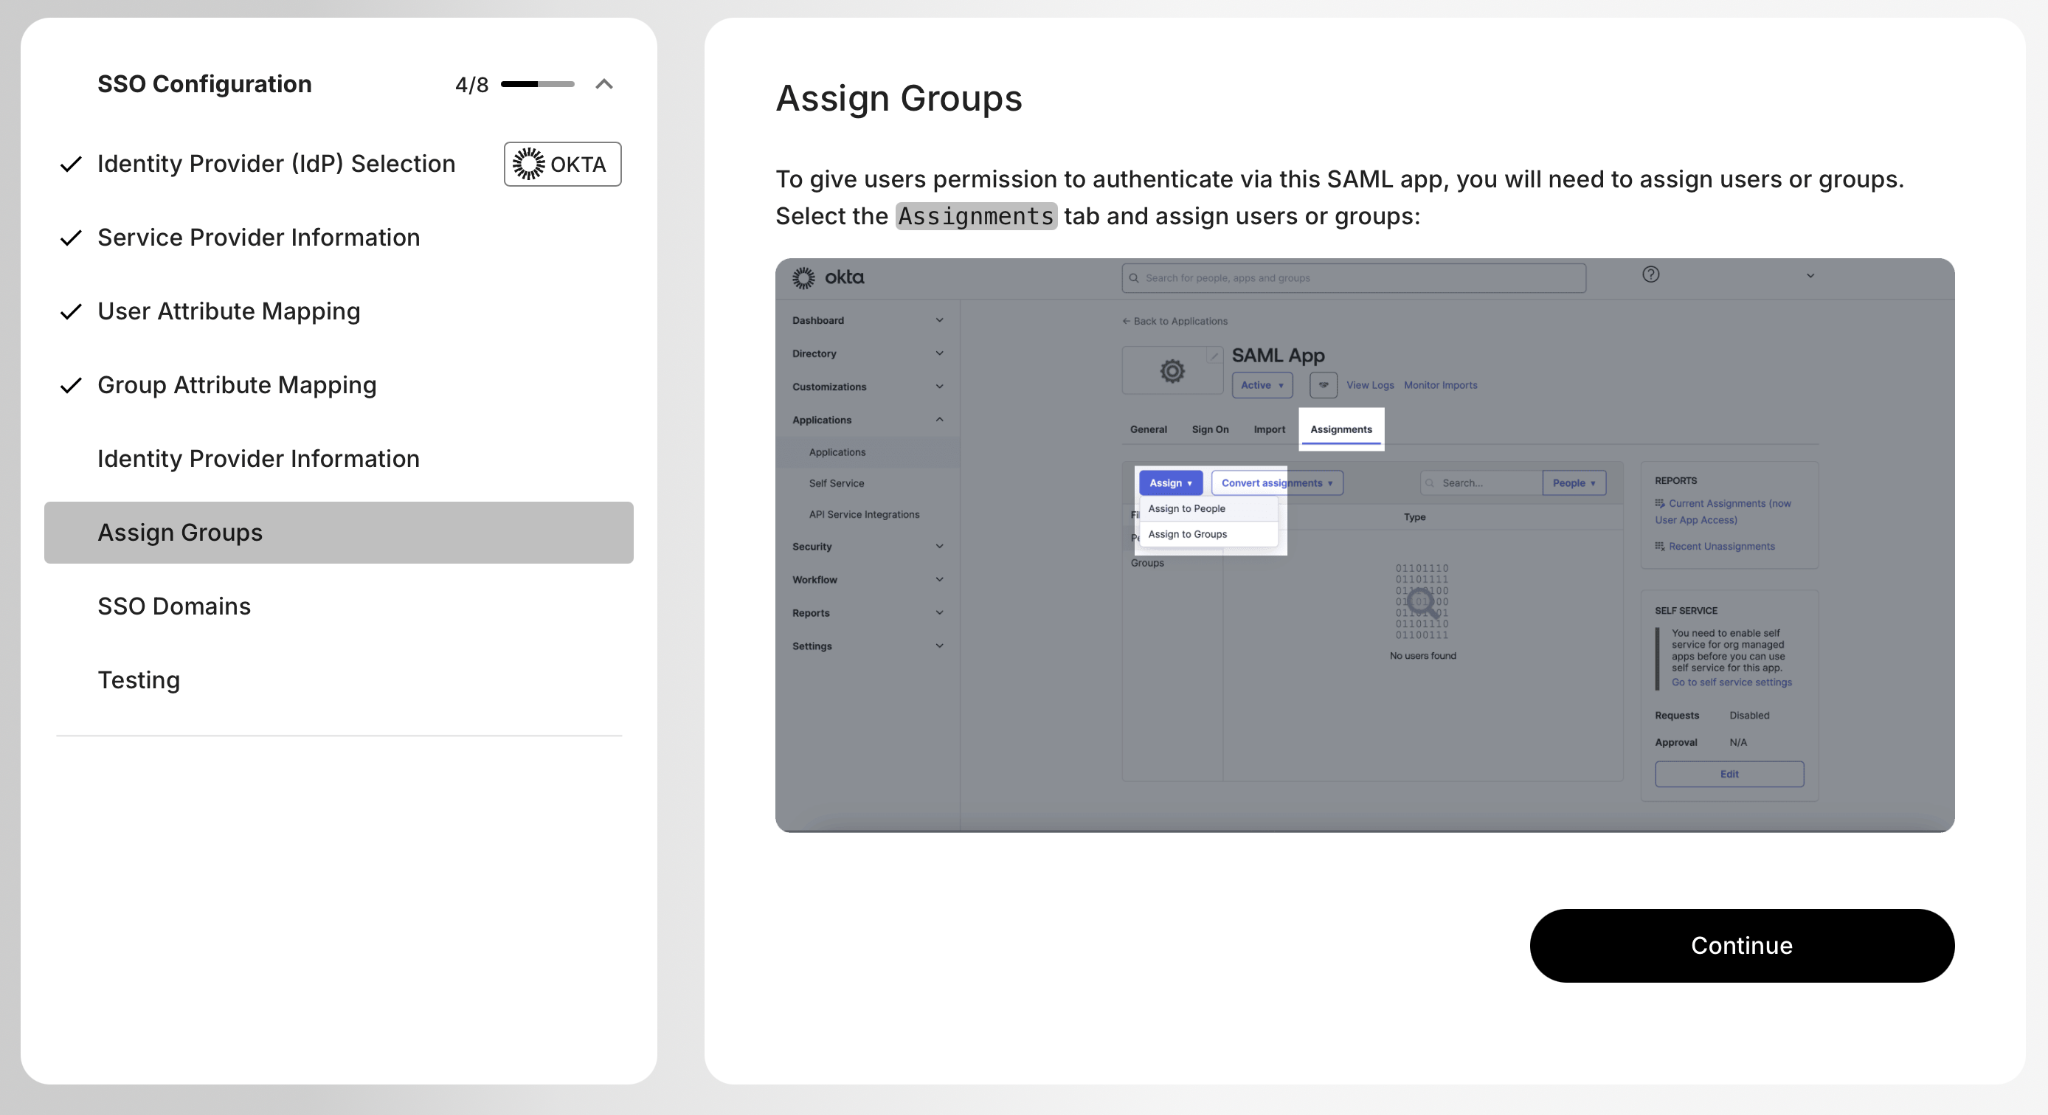
Task: Open the Active status dropdown
Action: (1262, 385)
